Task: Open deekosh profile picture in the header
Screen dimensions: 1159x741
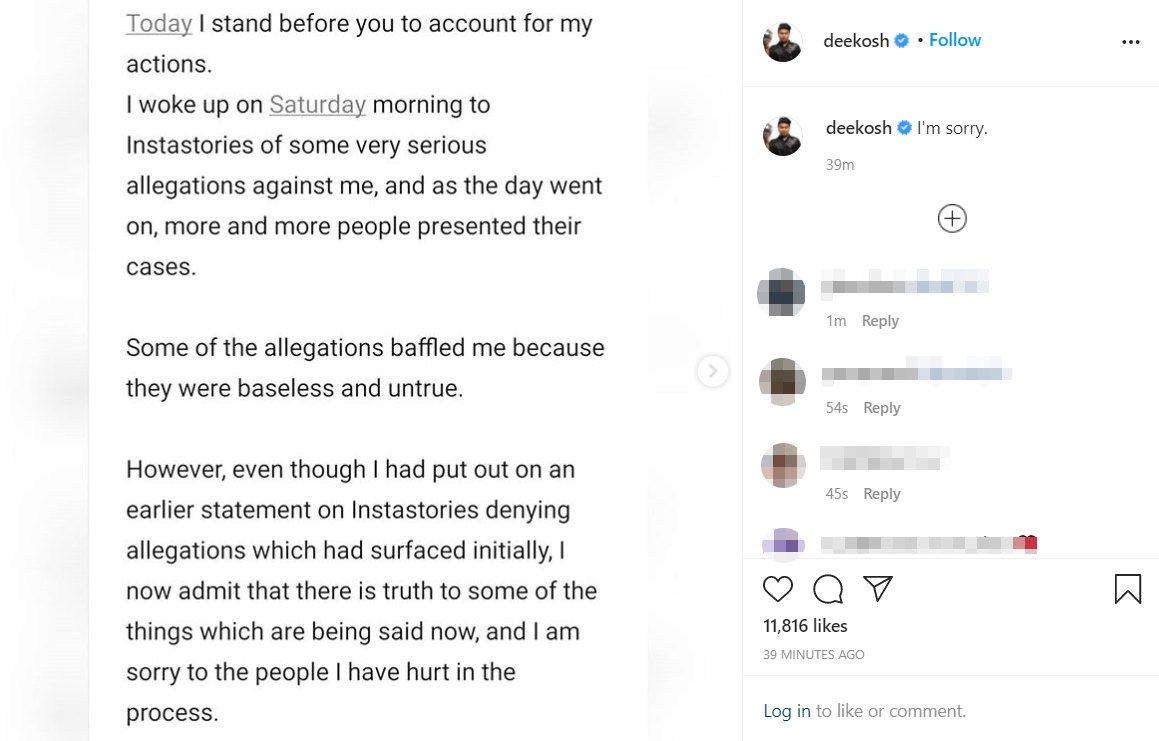Action: (x=783, y=42)
